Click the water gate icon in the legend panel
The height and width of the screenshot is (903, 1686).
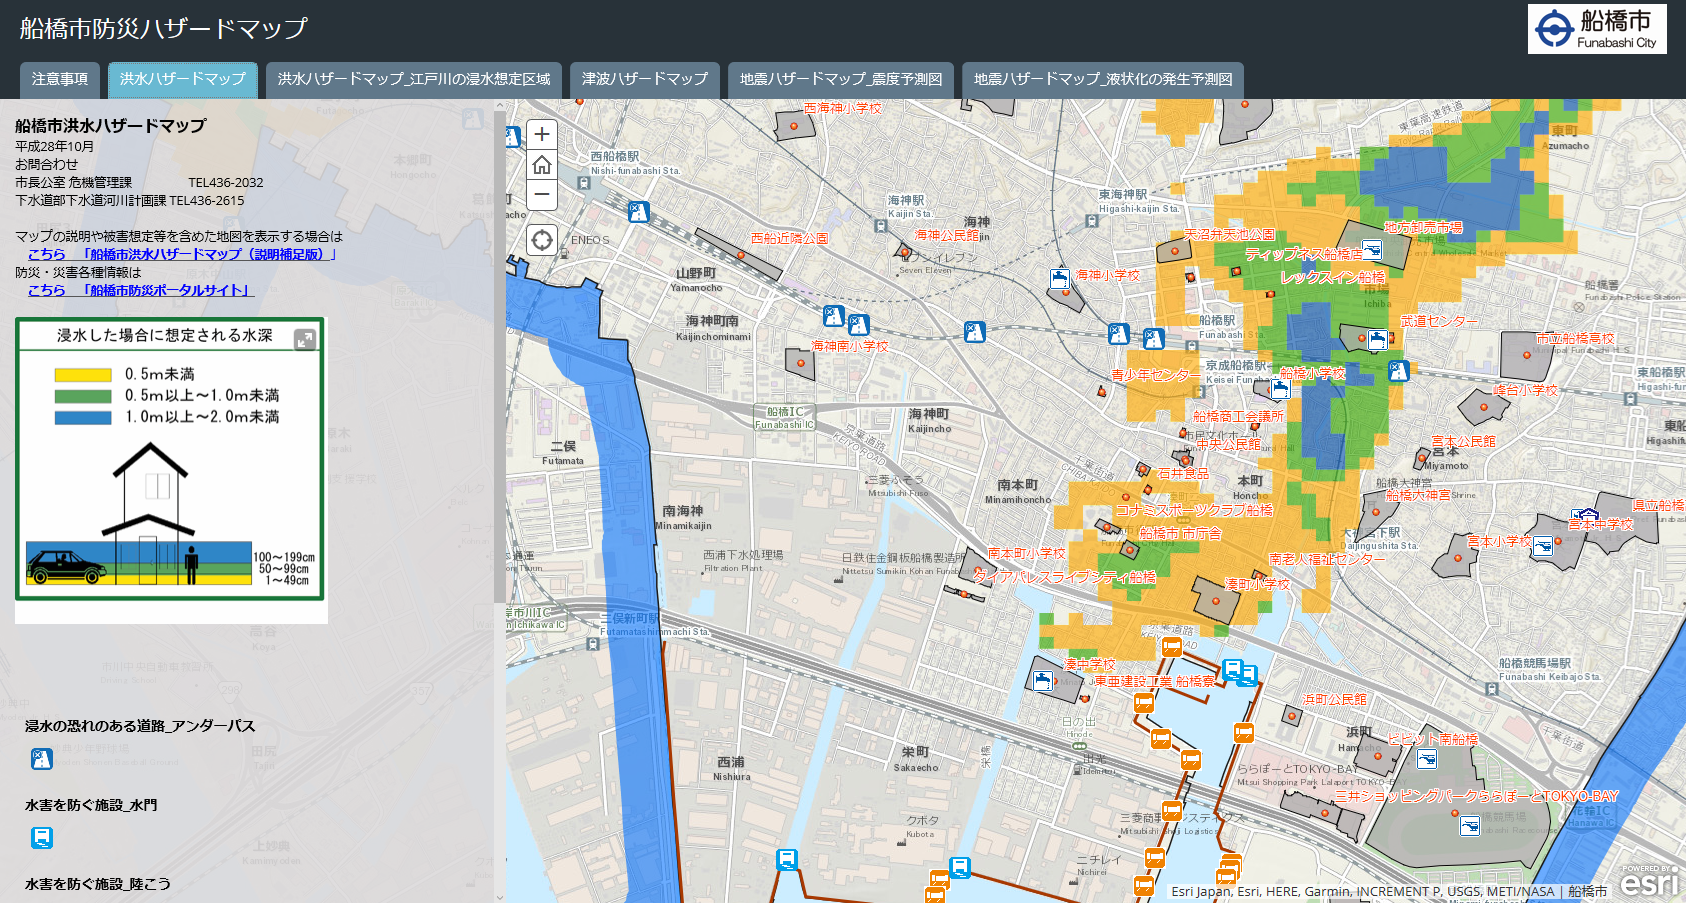(x=41, y=838)
